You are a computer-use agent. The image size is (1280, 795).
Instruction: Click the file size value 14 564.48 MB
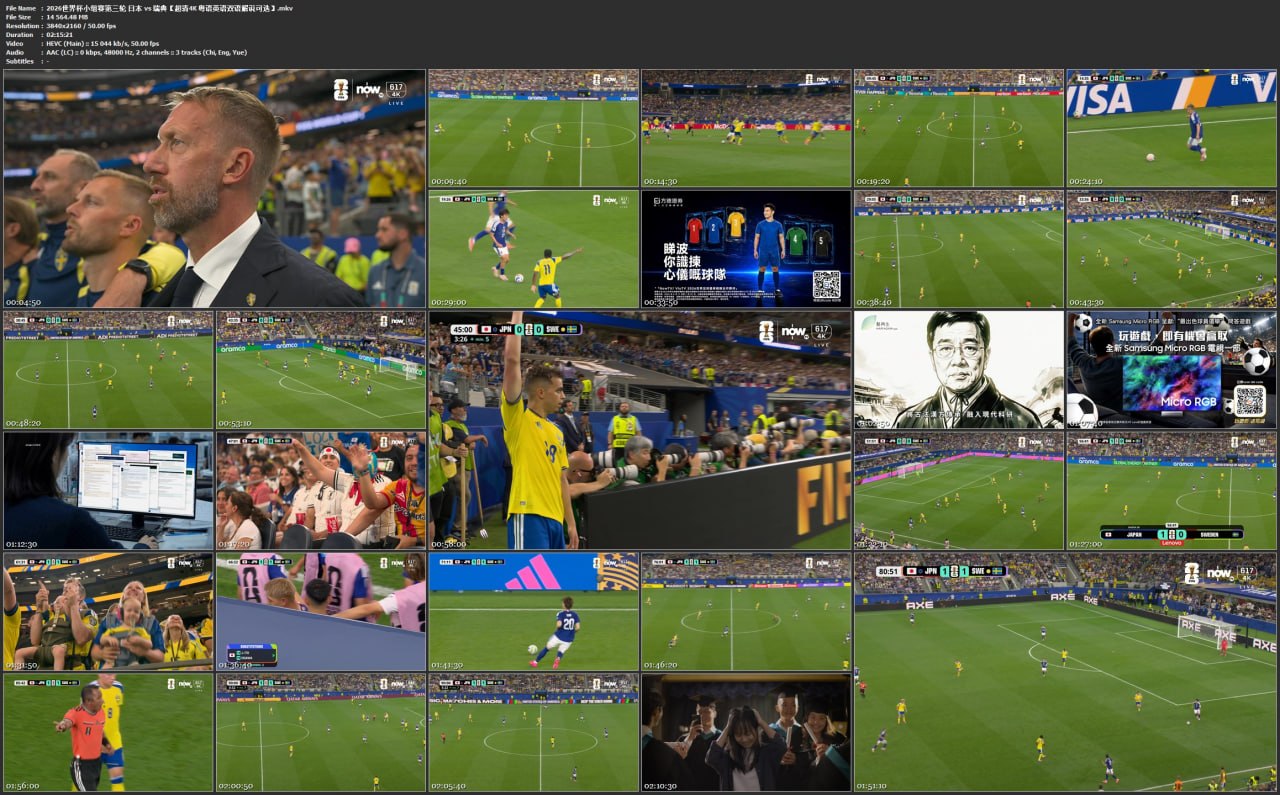[67, 17]
